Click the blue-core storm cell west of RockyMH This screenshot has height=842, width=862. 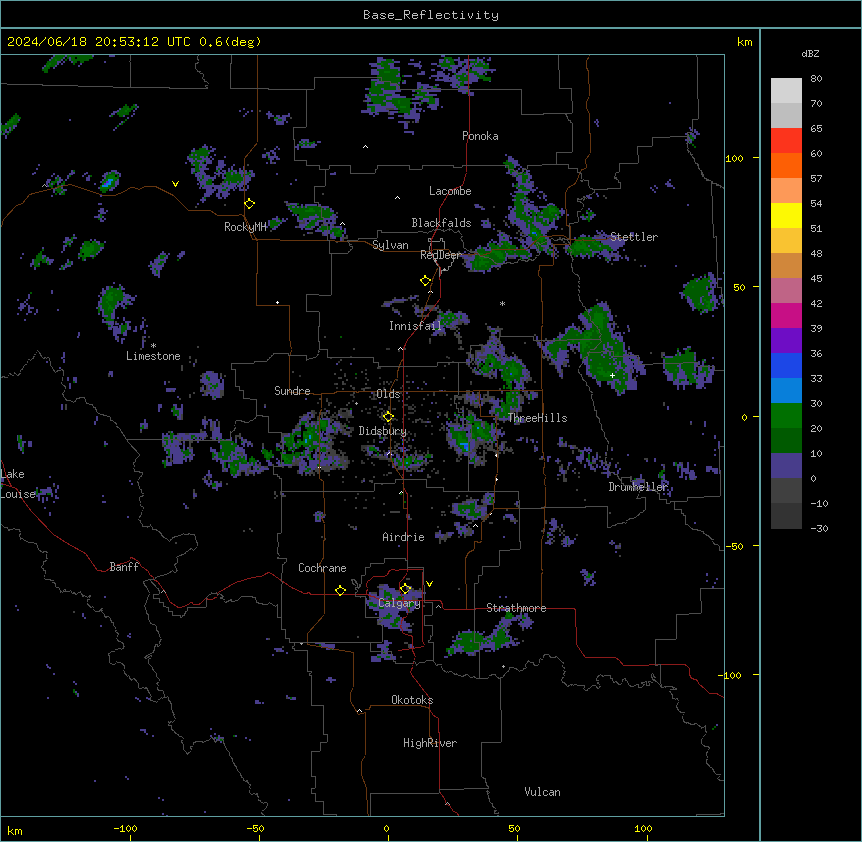click(x=109, y=181)
